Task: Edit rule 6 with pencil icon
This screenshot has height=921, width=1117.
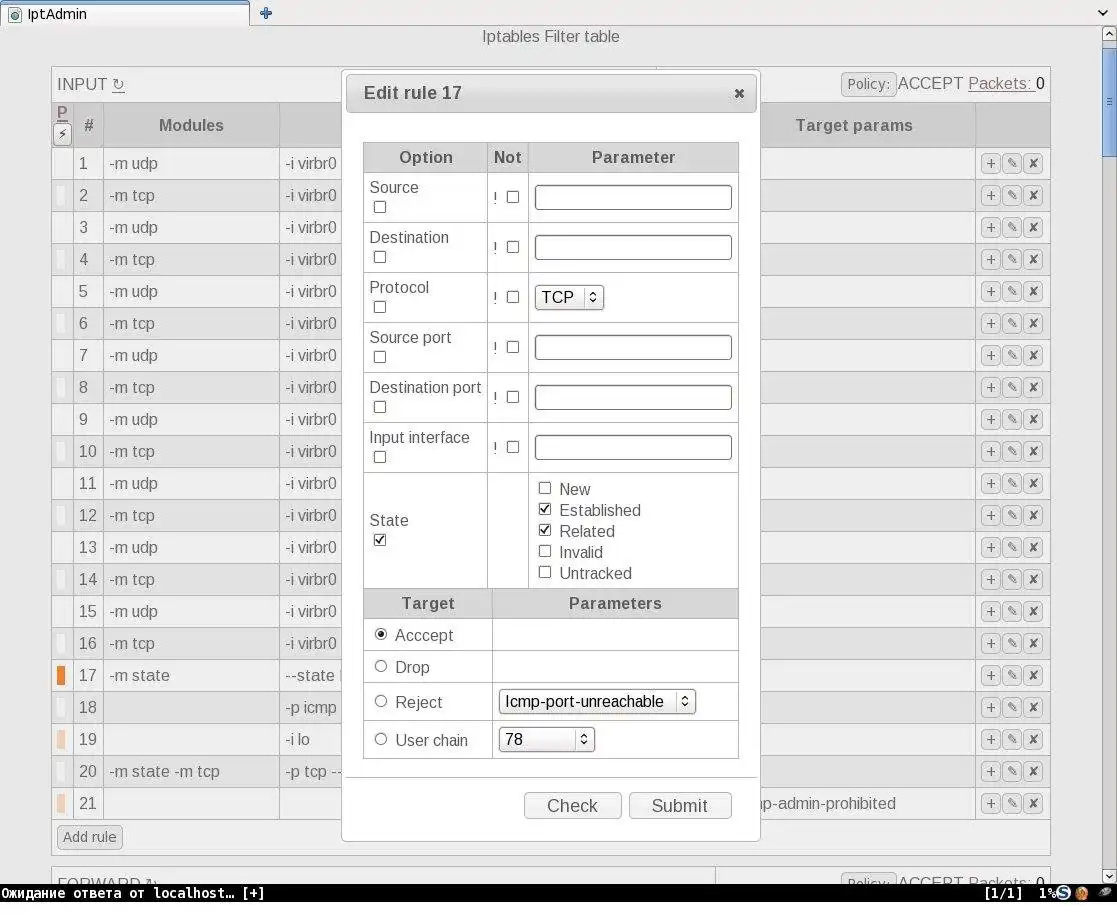Action: 1012,323
